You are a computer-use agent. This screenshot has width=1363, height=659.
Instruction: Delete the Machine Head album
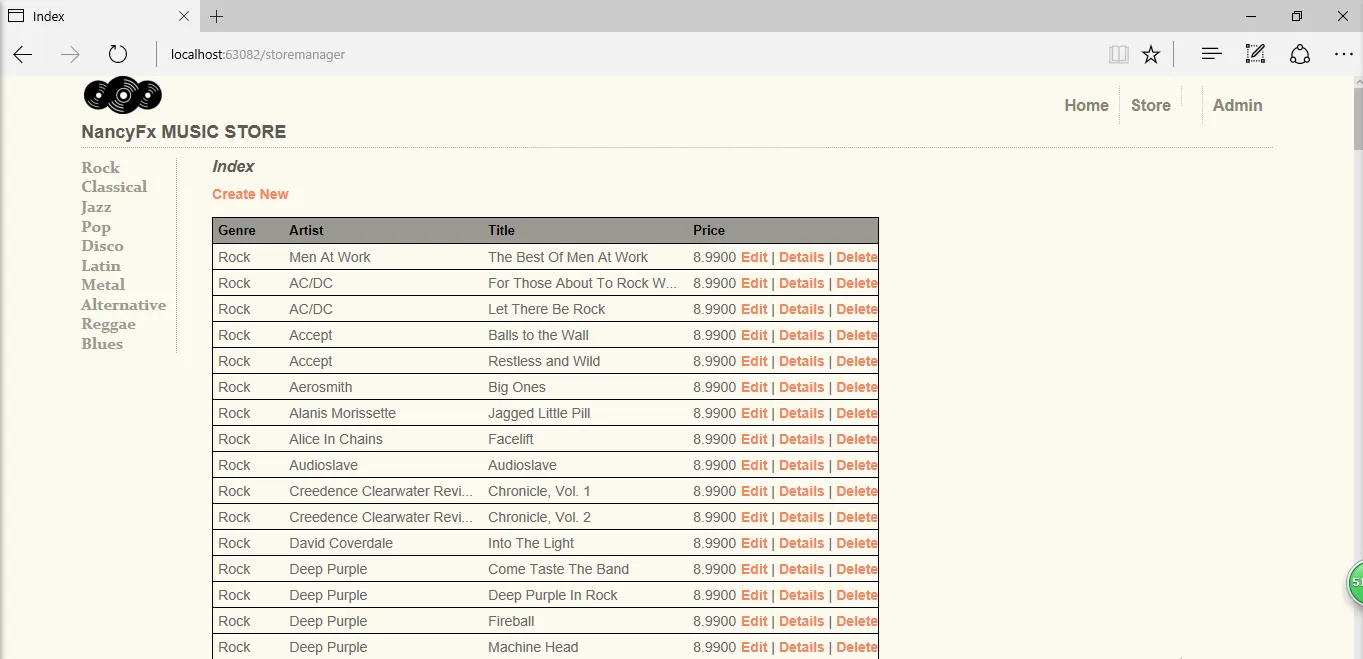click(857, 647)
